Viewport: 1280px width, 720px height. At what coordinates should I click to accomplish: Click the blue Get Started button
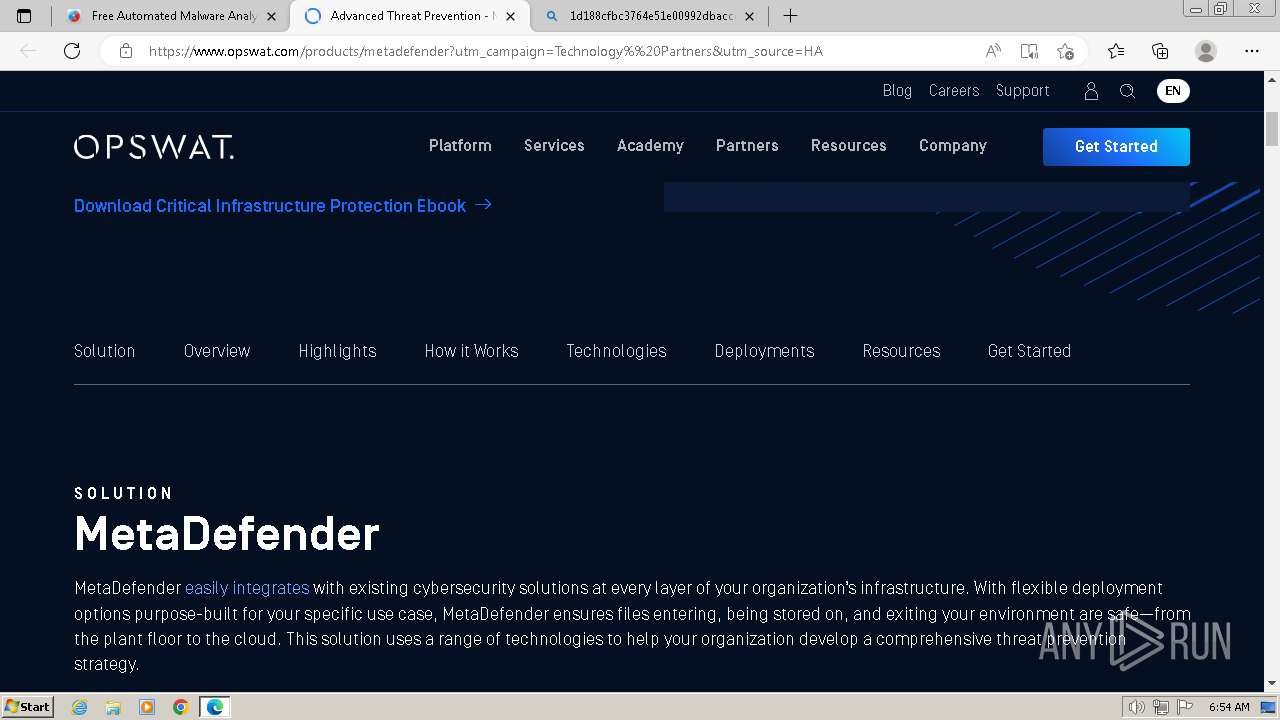pyautogui.click(x=1116, y=147)
